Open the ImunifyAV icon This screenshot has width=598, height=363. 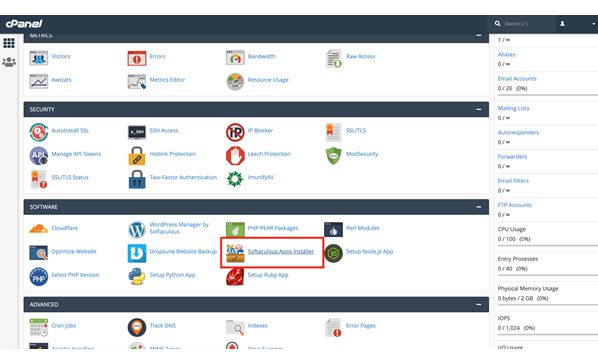click(x=235, y=179)
